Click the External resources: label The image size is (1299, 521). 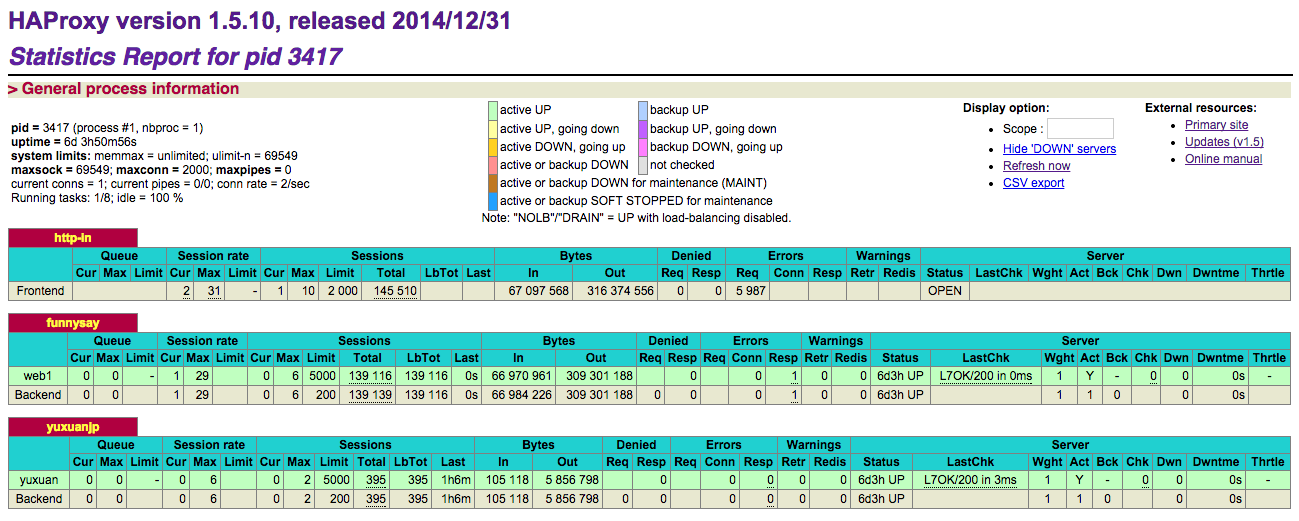tap(1201, 108)
